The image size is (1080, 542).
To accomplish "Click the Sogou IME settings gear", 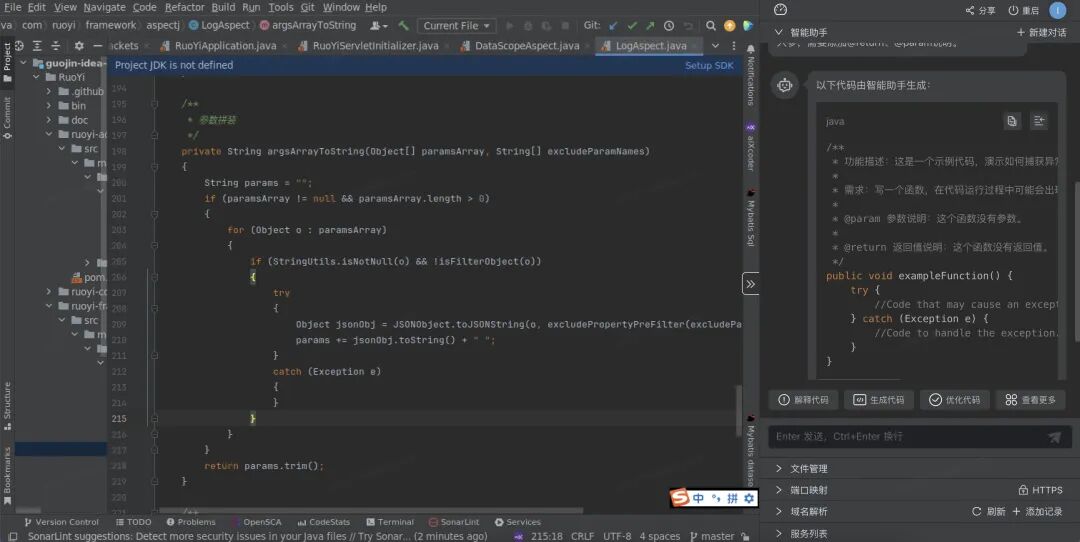I will (749, 498).
